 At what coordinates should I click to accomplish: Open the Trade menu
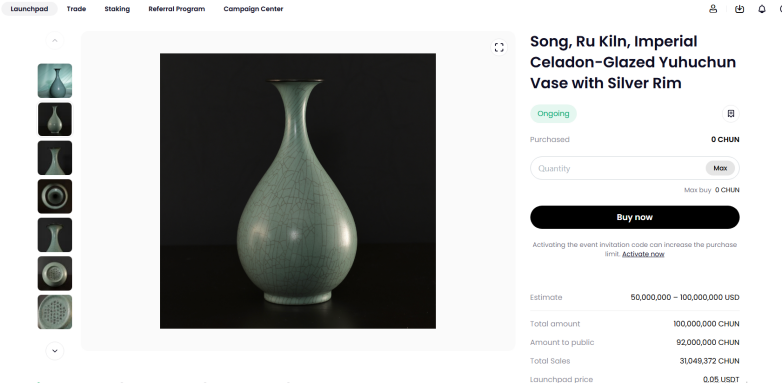click(76, 9)
